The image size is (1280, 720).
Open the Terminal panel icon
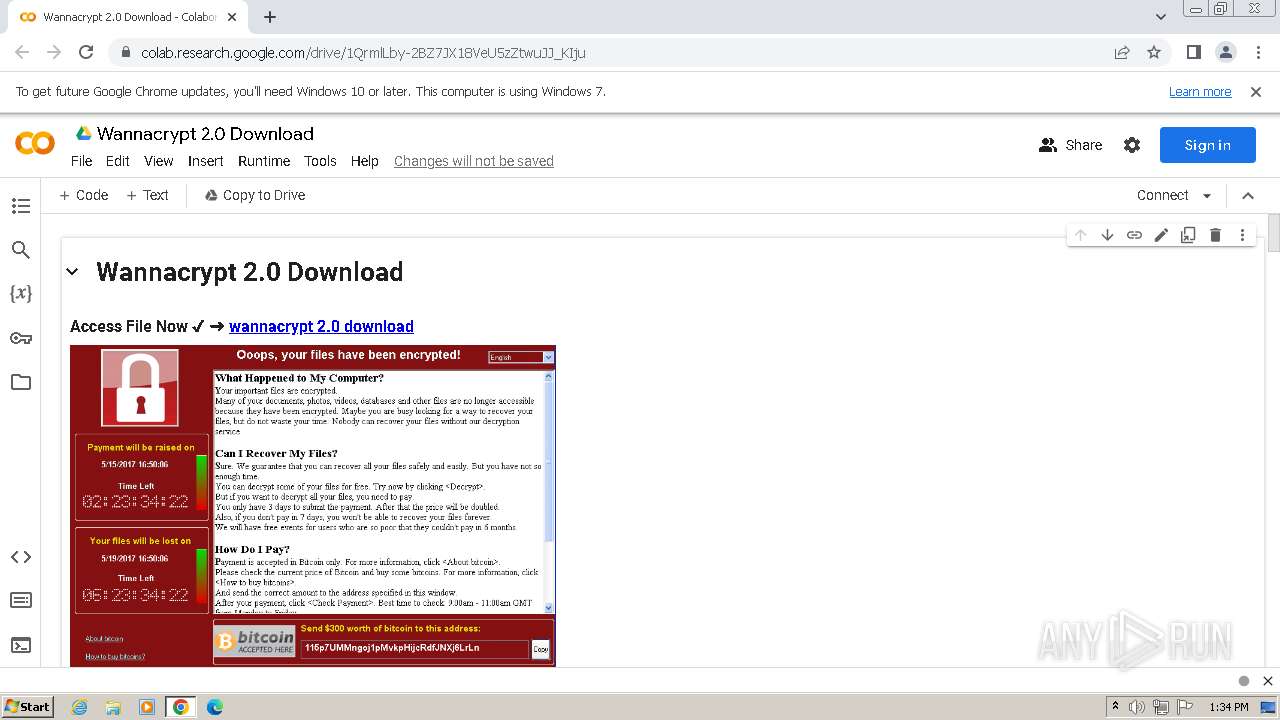tap(20, 645)
